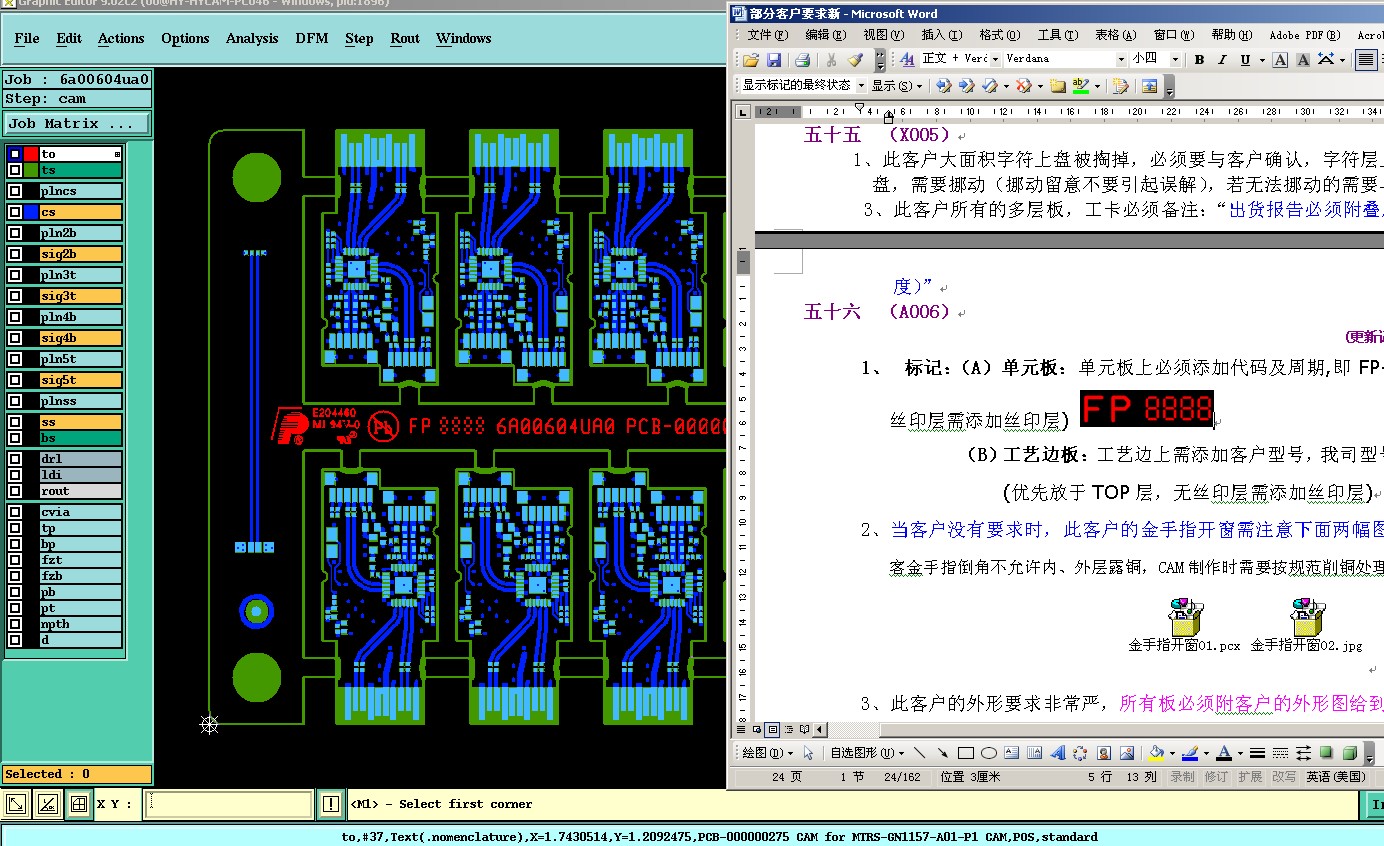The image size is (1384, 846).
Task: Open the Actions menu in Graphic Editor
Action: click(121, 38)
